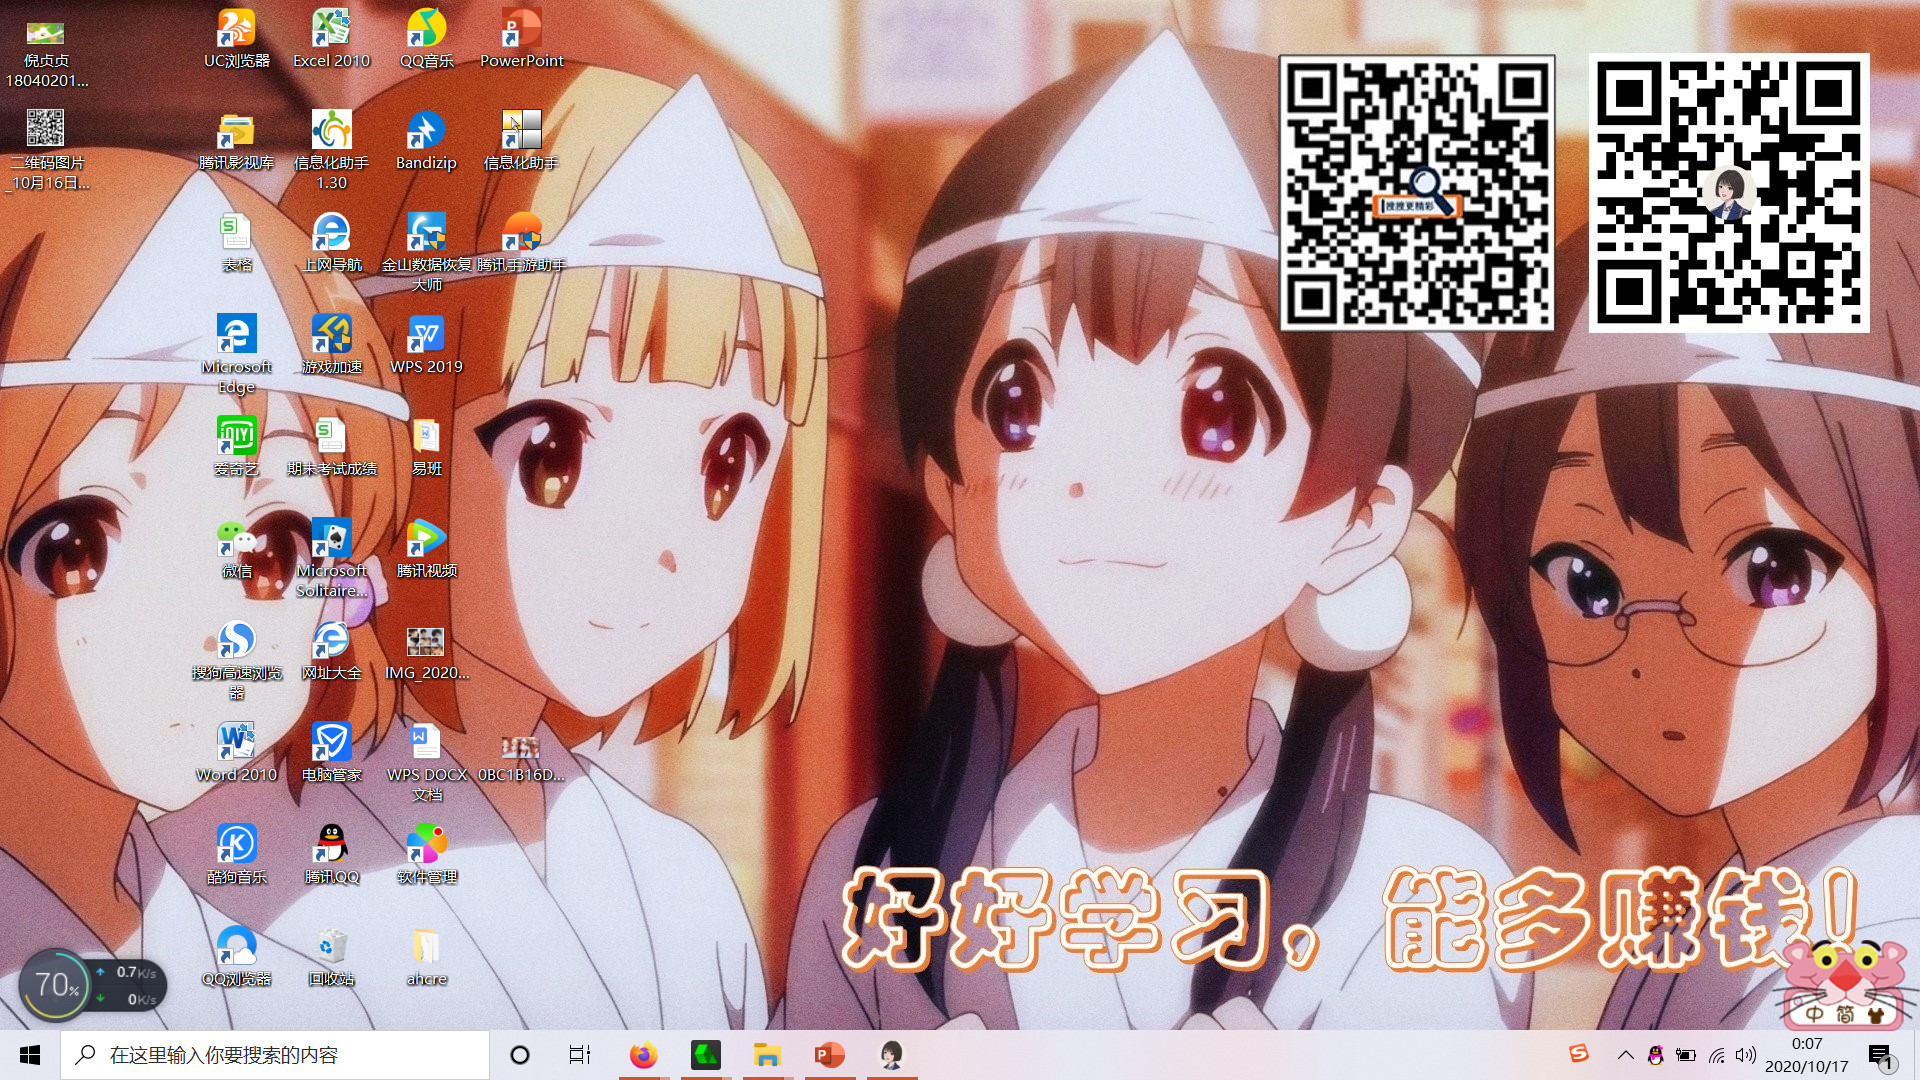
Task: Click the Windows Start button
Action: [x=30, y=1055]
